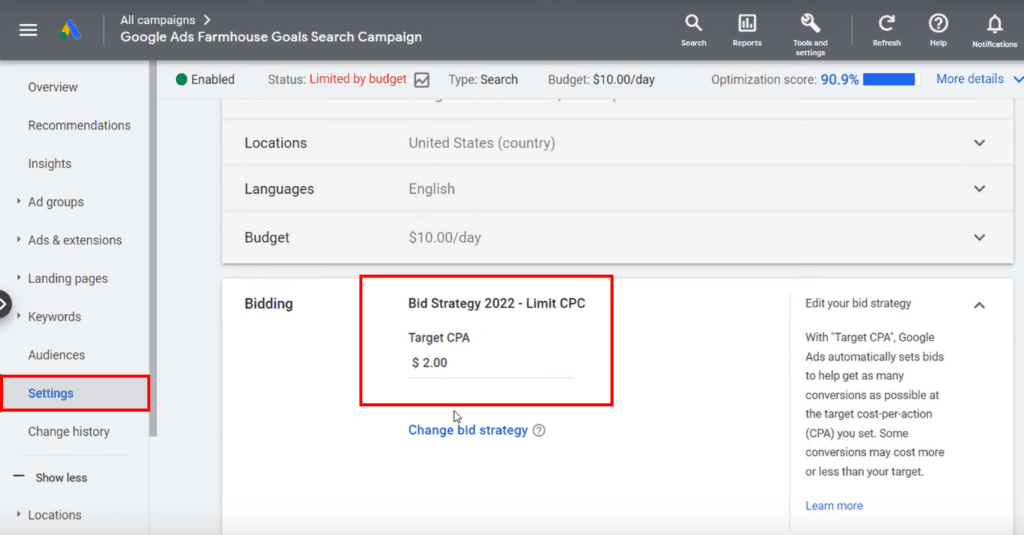Open Audiences page

[x=56, y=355]
